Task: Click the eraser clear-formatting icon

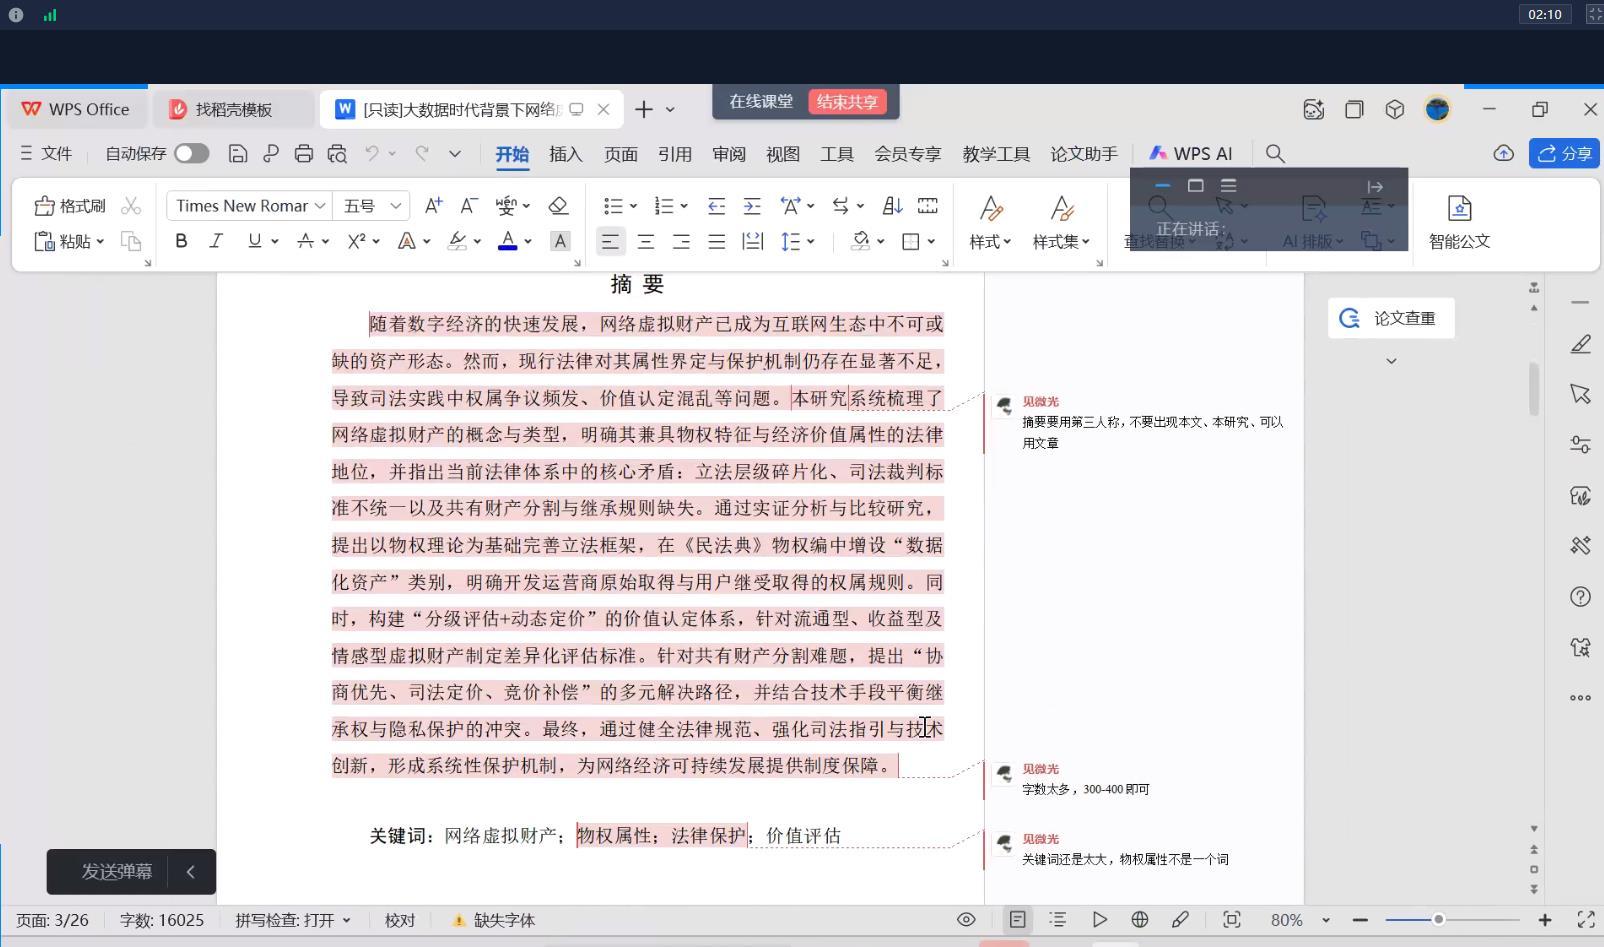Action: point(558,206)
